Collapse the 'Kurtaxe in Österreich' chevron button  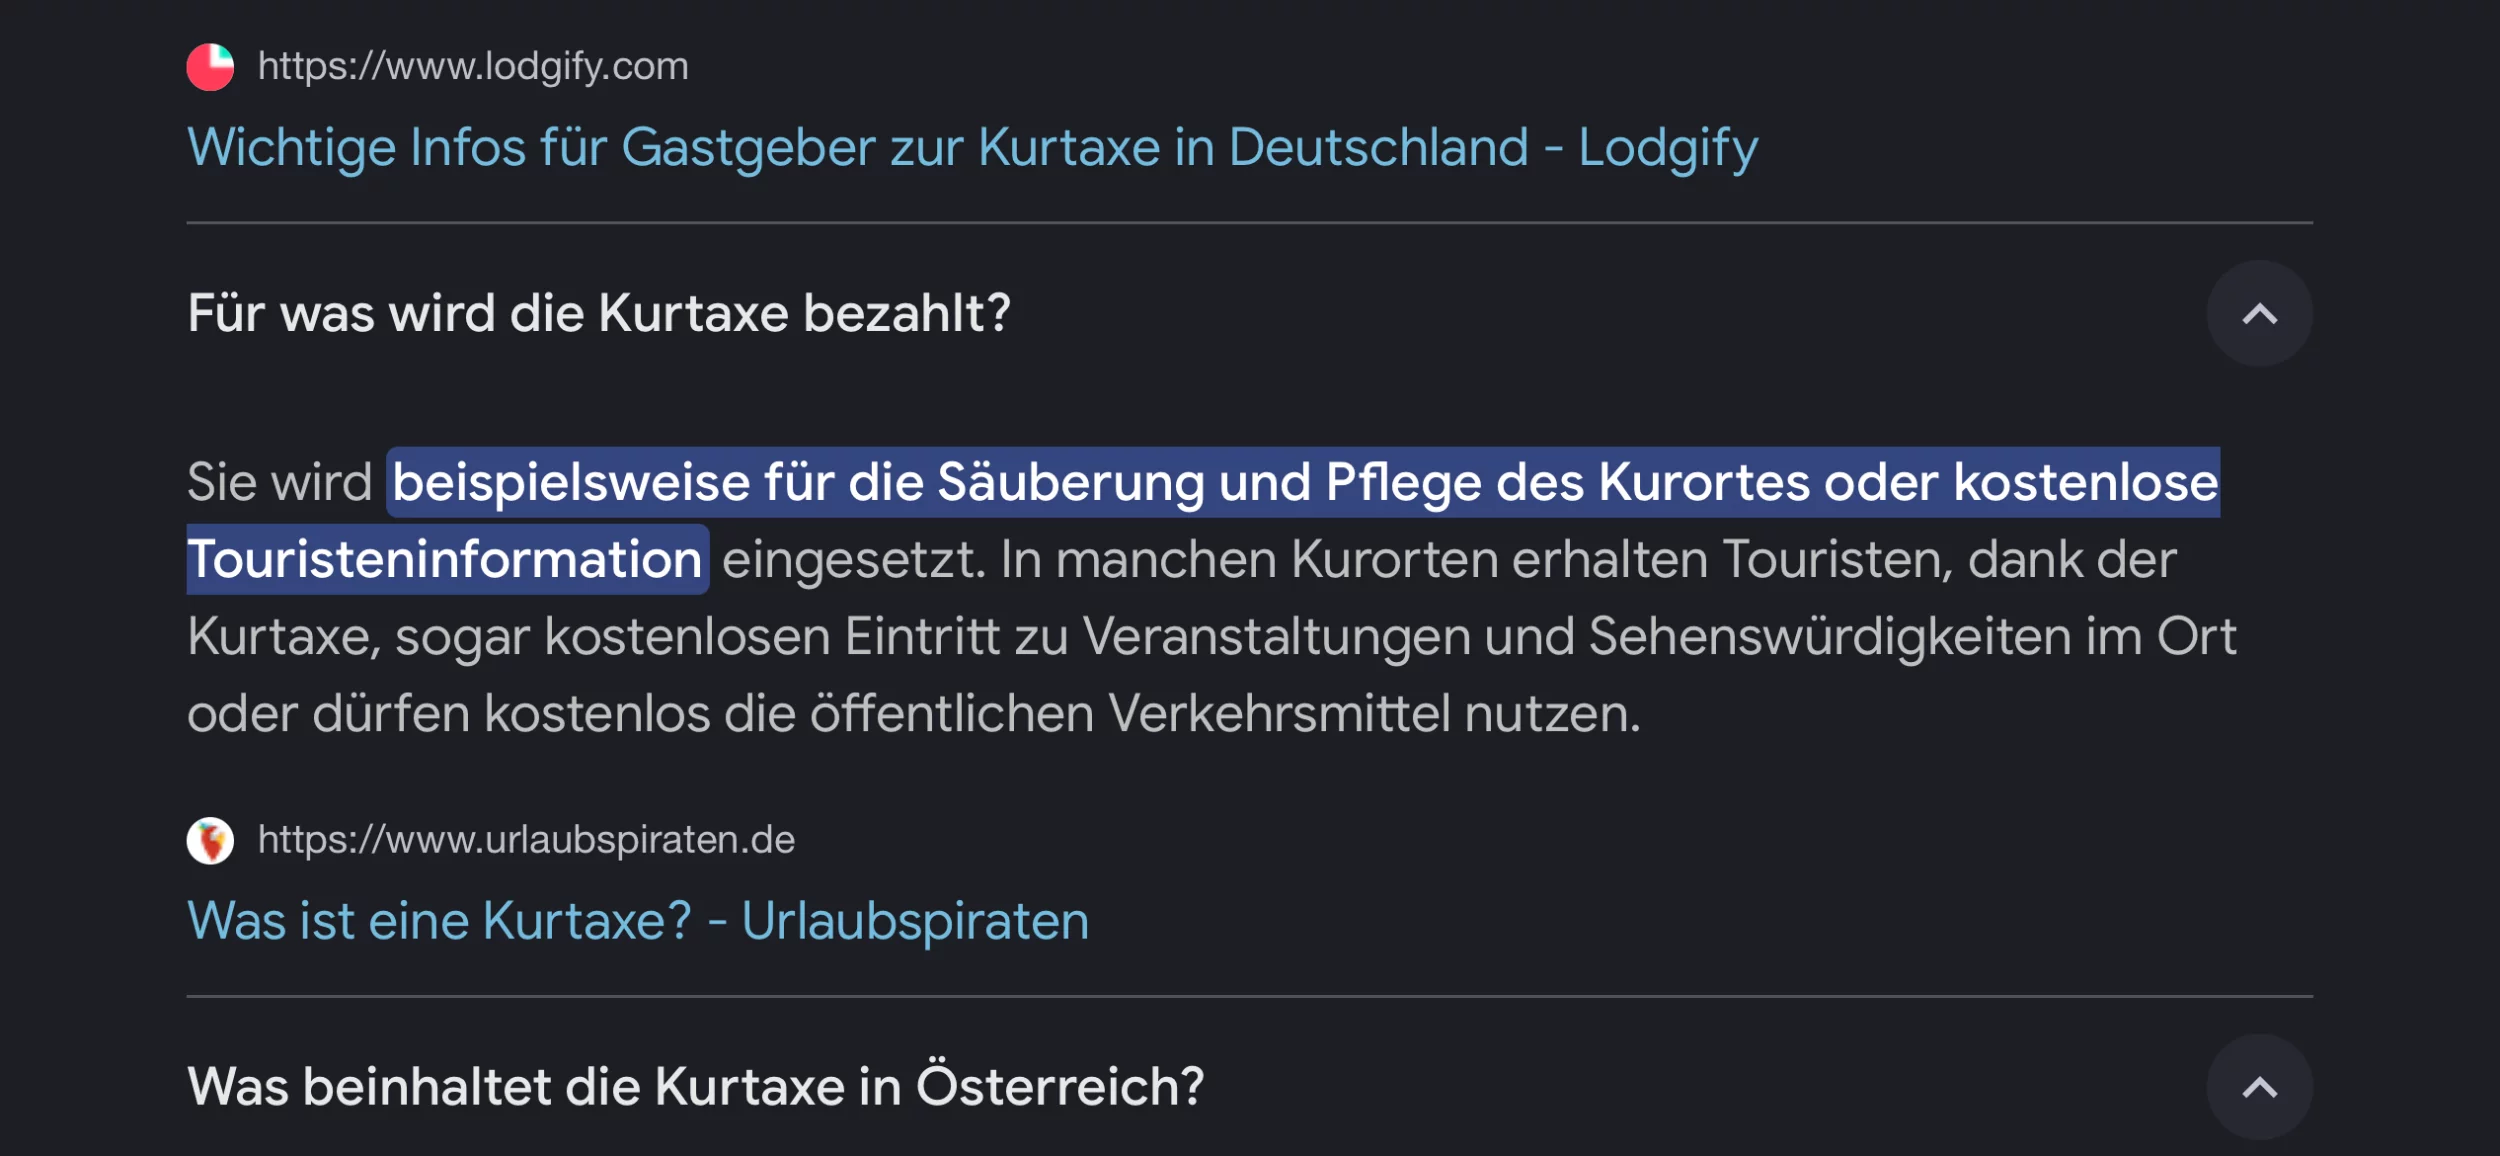pyautogui.click(x=2259, y=1087)
